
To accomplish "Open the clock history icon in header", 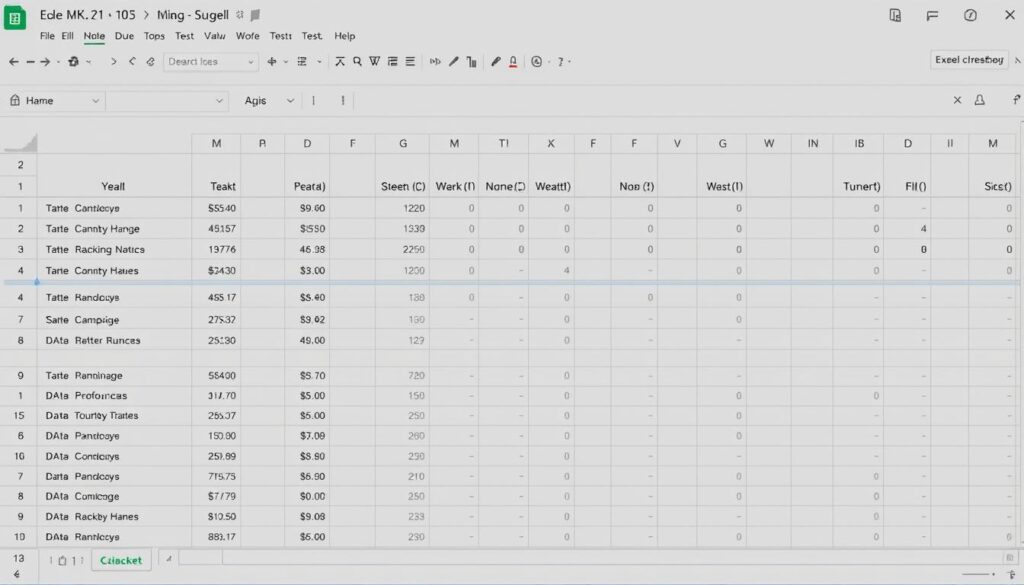I will [970, 16].
